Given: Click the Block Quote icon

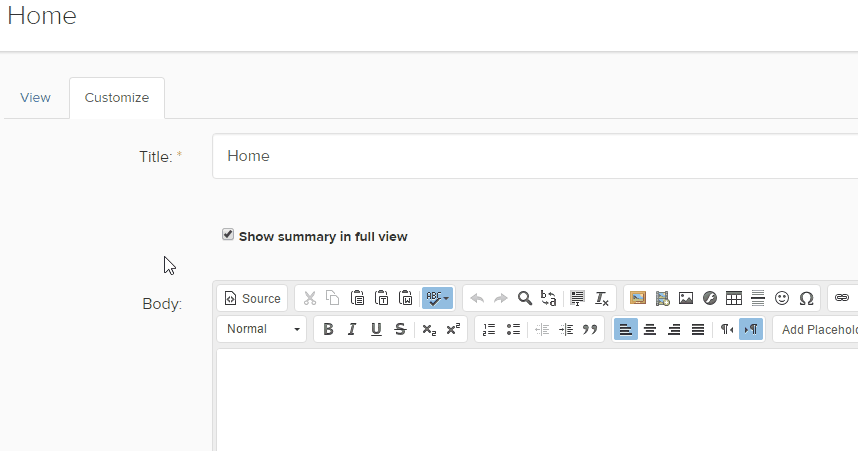Looking at the screenshot, I should (x=590, y=329).
